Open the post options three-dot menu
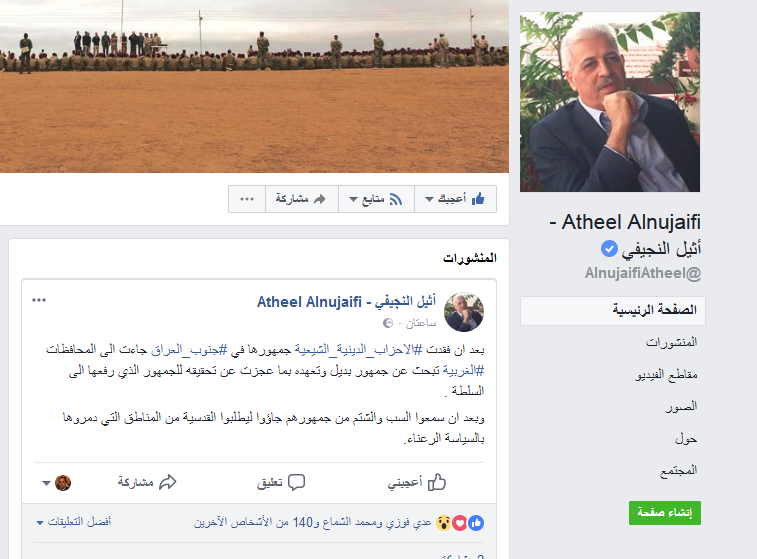 coord(39,300)
